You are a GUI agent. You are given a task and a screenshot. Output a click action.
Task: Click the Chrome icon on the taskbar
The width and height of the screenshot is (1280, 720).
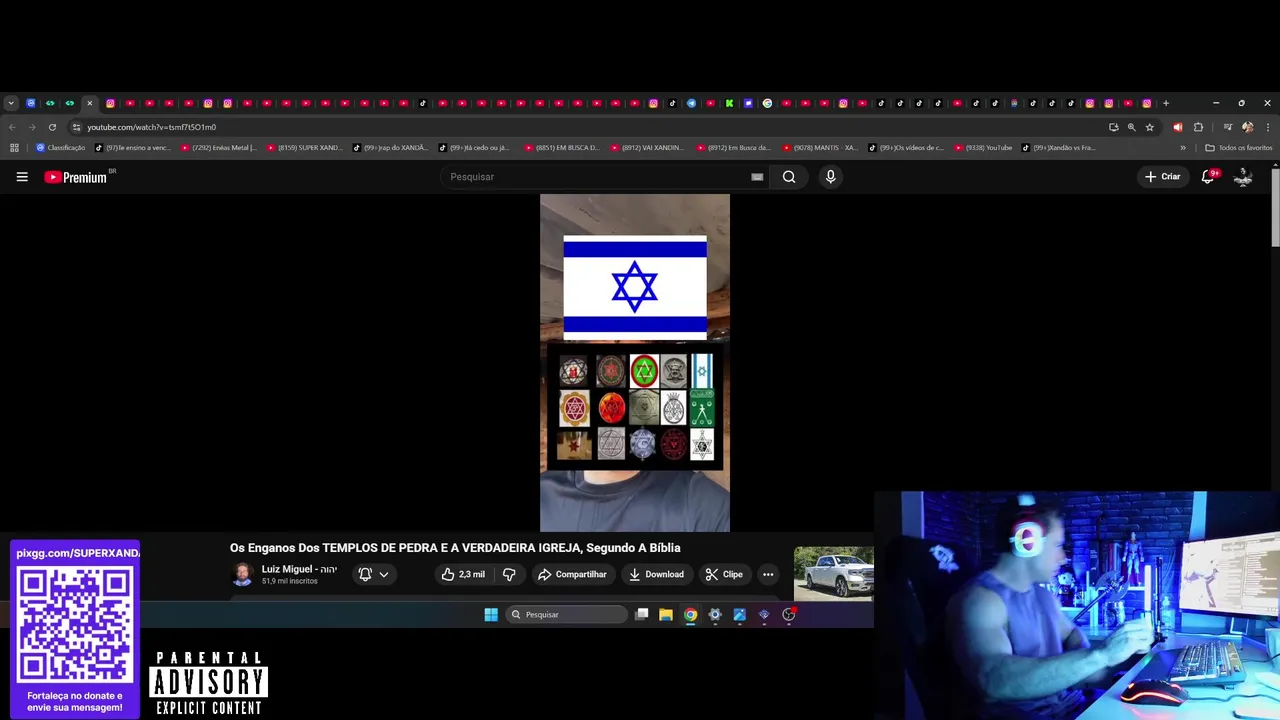click(x=690, y=615)
